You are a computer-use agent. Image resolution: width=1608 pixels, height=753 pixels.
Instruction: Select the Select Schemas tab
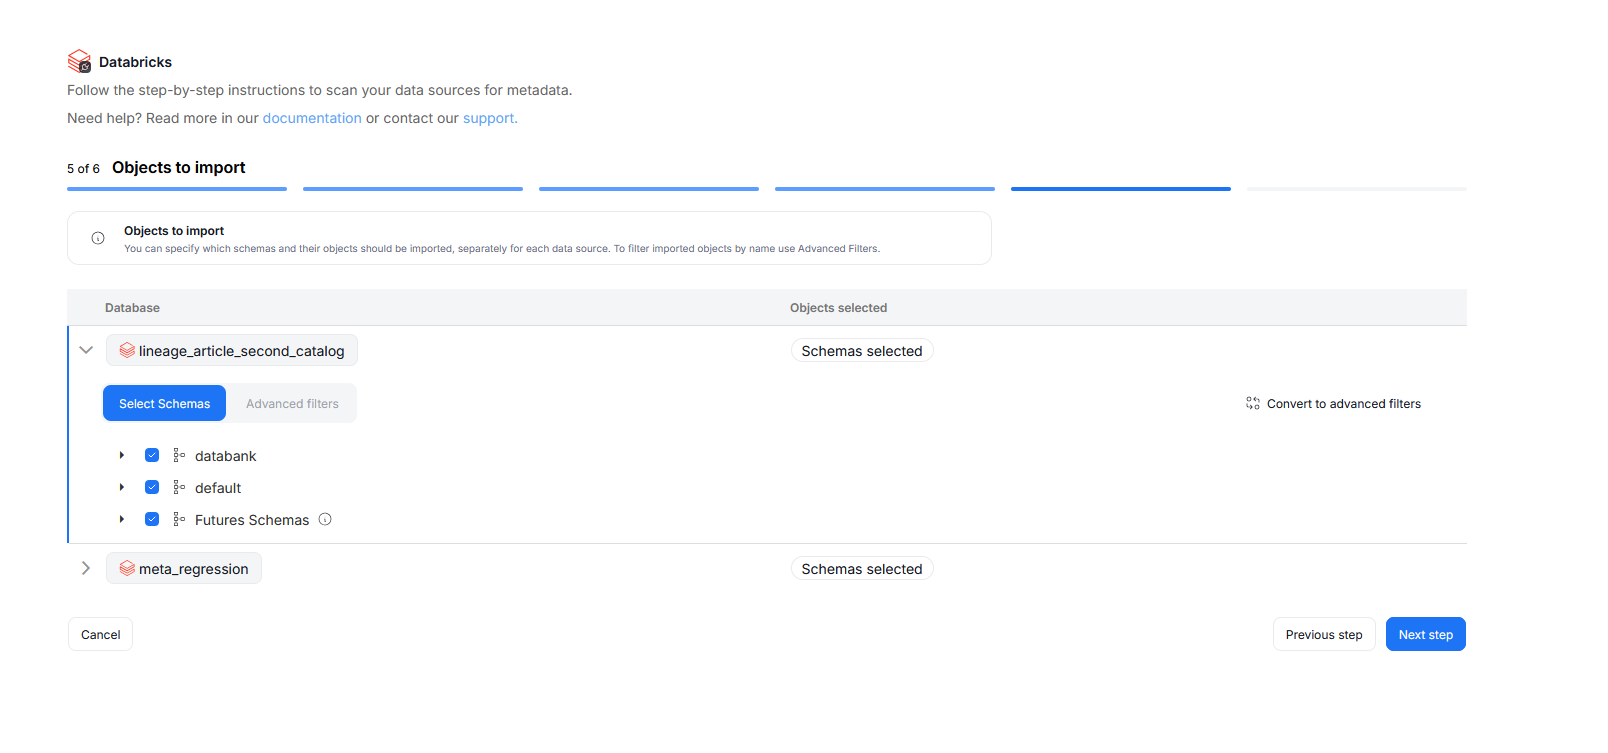tap(164, 403)
